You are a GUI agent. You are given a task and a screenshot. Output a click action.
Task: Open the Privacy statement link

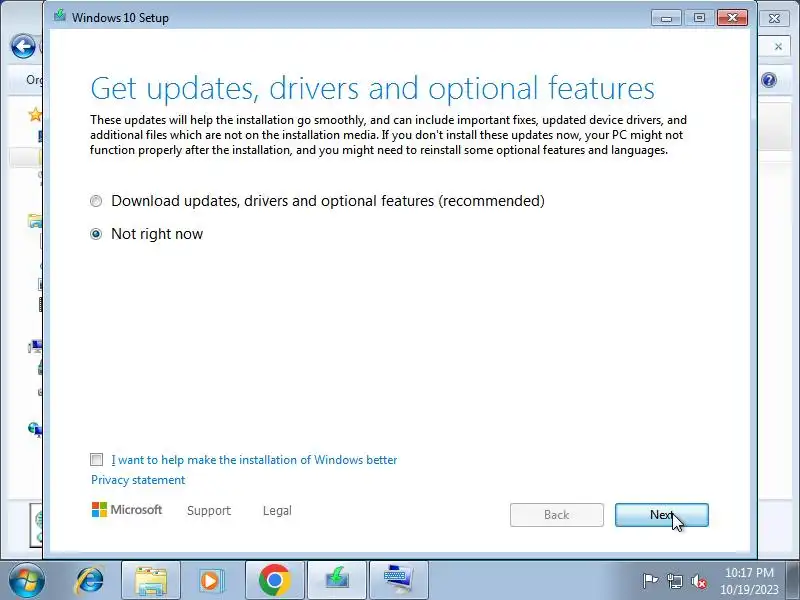pos(138,480)
